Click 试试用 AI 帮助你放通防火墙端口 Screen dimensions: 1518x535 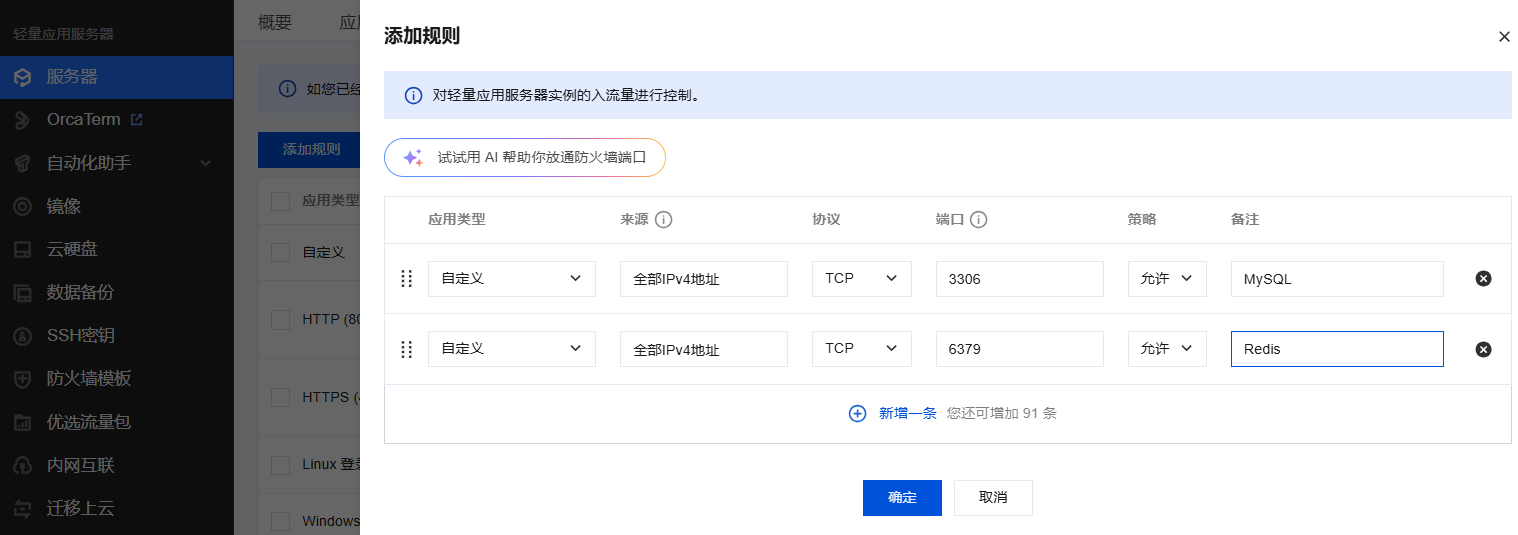pyautogui.click(x=525, y=158)
